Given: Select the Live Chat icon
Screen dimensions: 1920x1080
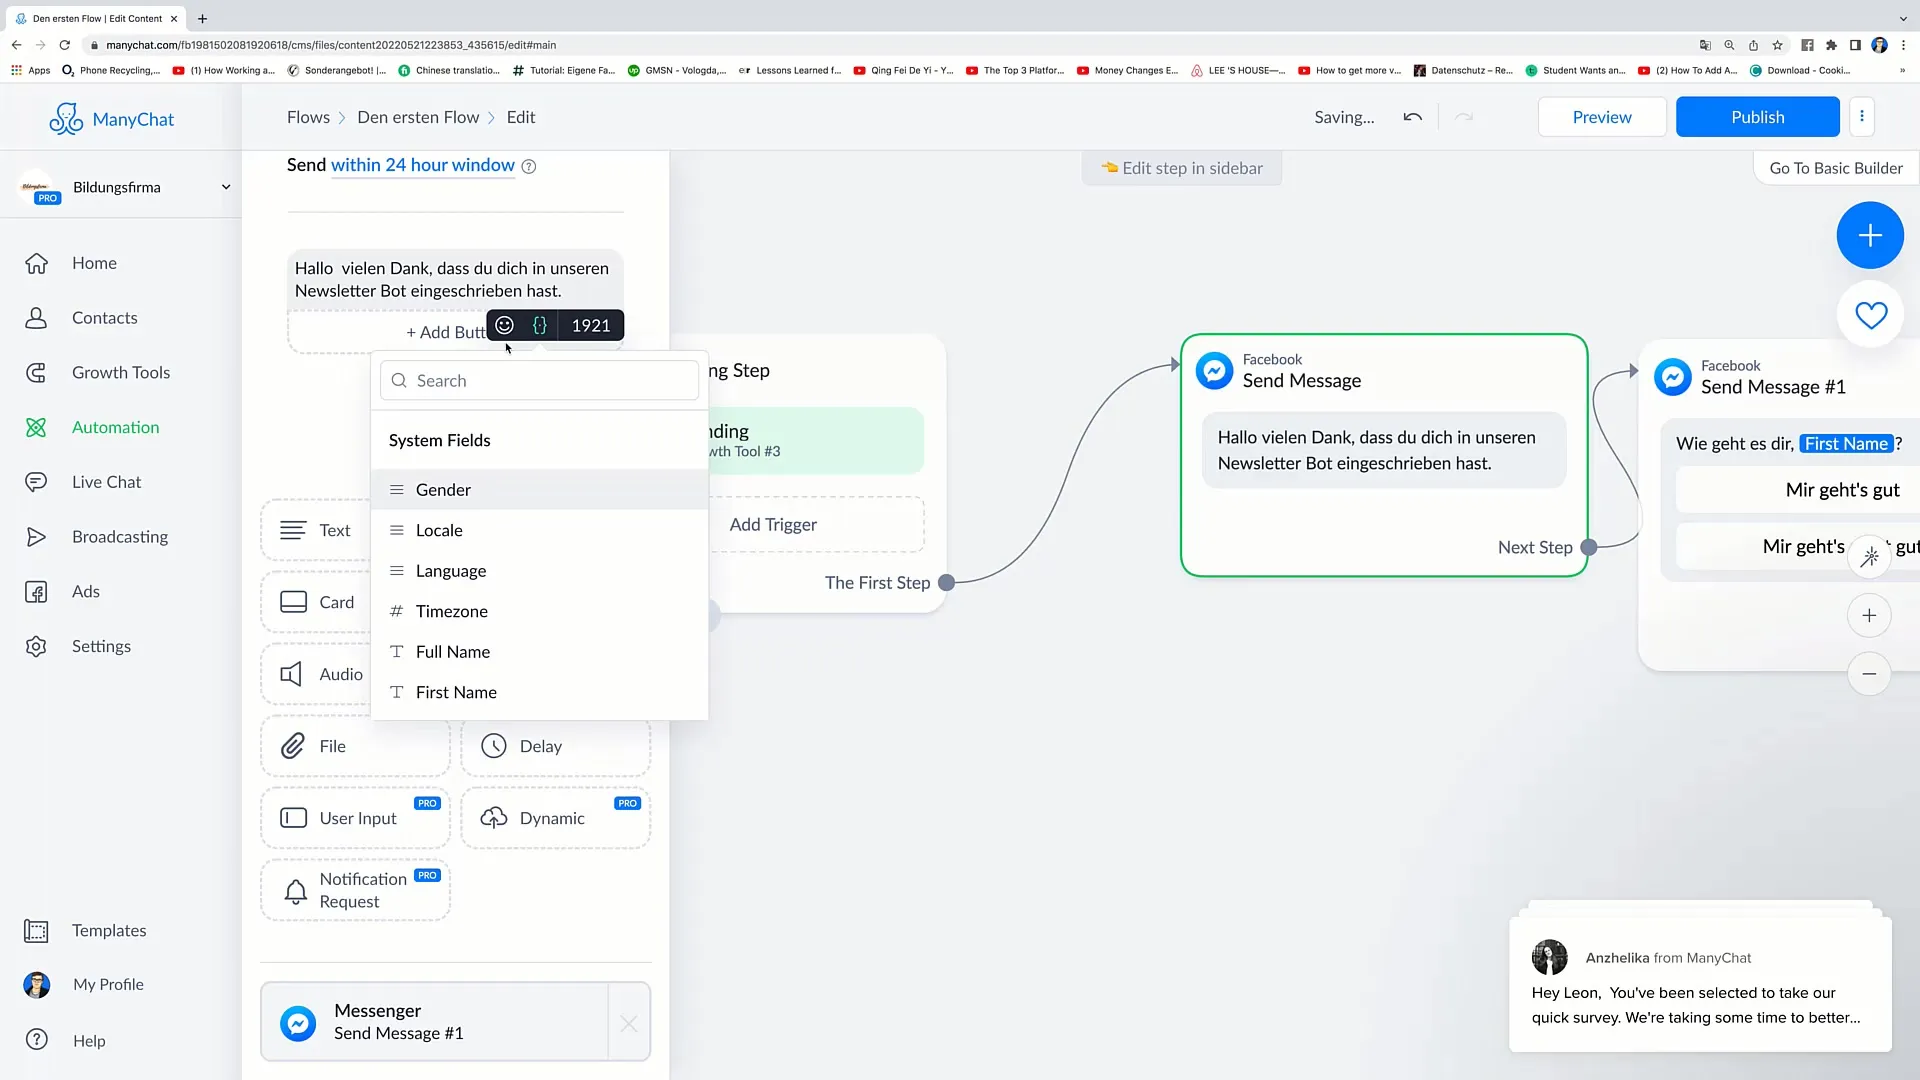Looking at the screenshot, I should click(x=36, y=481).
